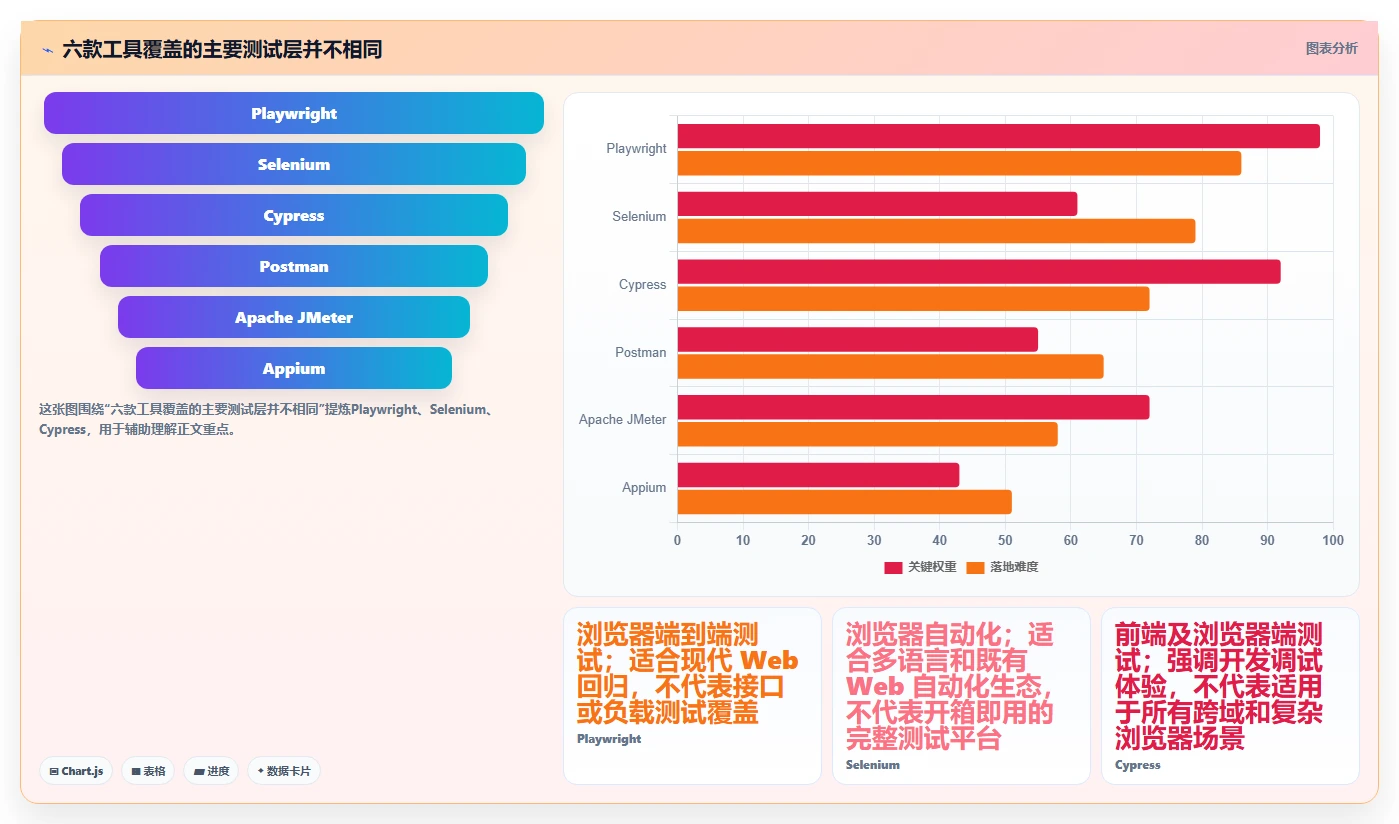Click the Apache JMeter y-axis label
This screenshot has height=824, width=1399.
point(622,419)
